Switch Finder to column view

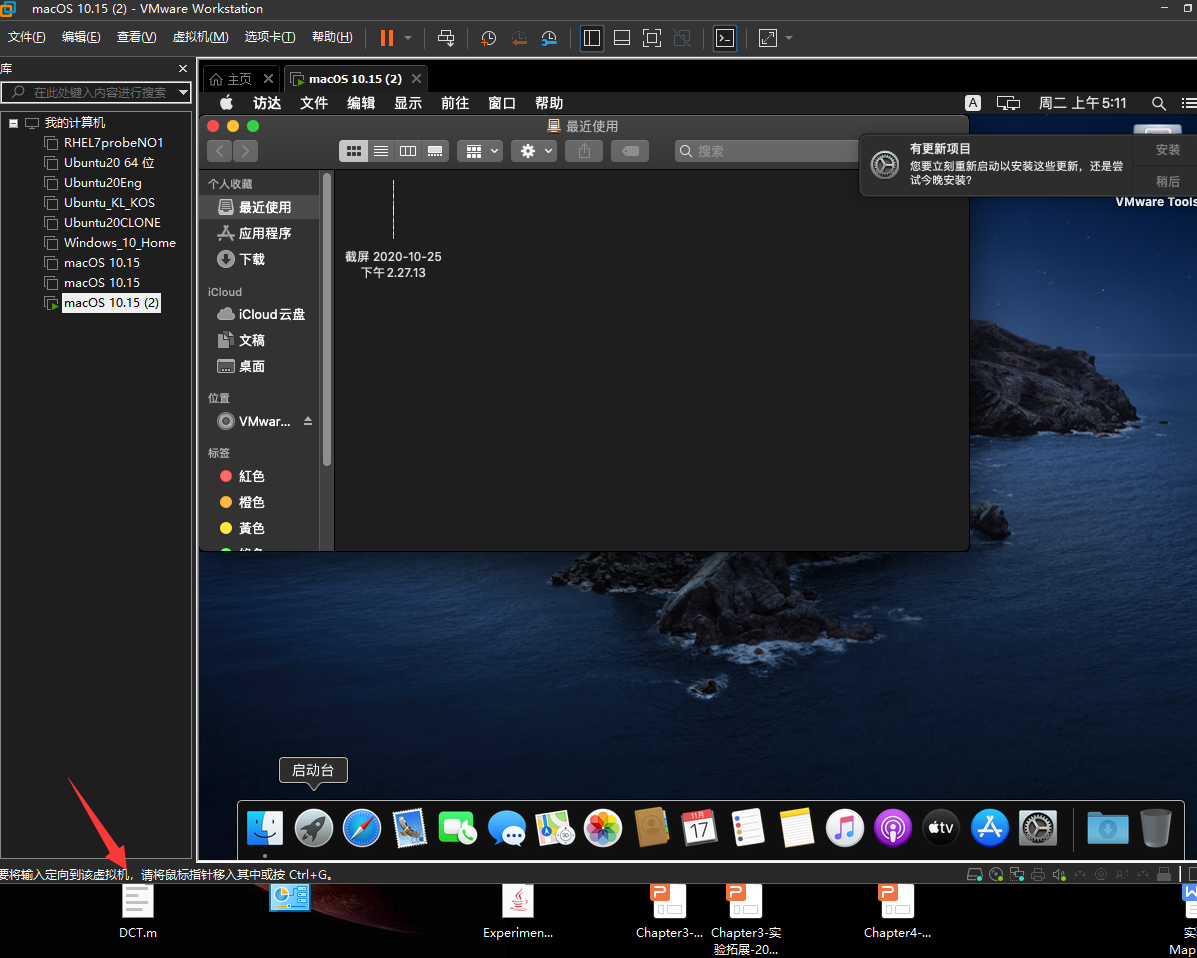407,151
